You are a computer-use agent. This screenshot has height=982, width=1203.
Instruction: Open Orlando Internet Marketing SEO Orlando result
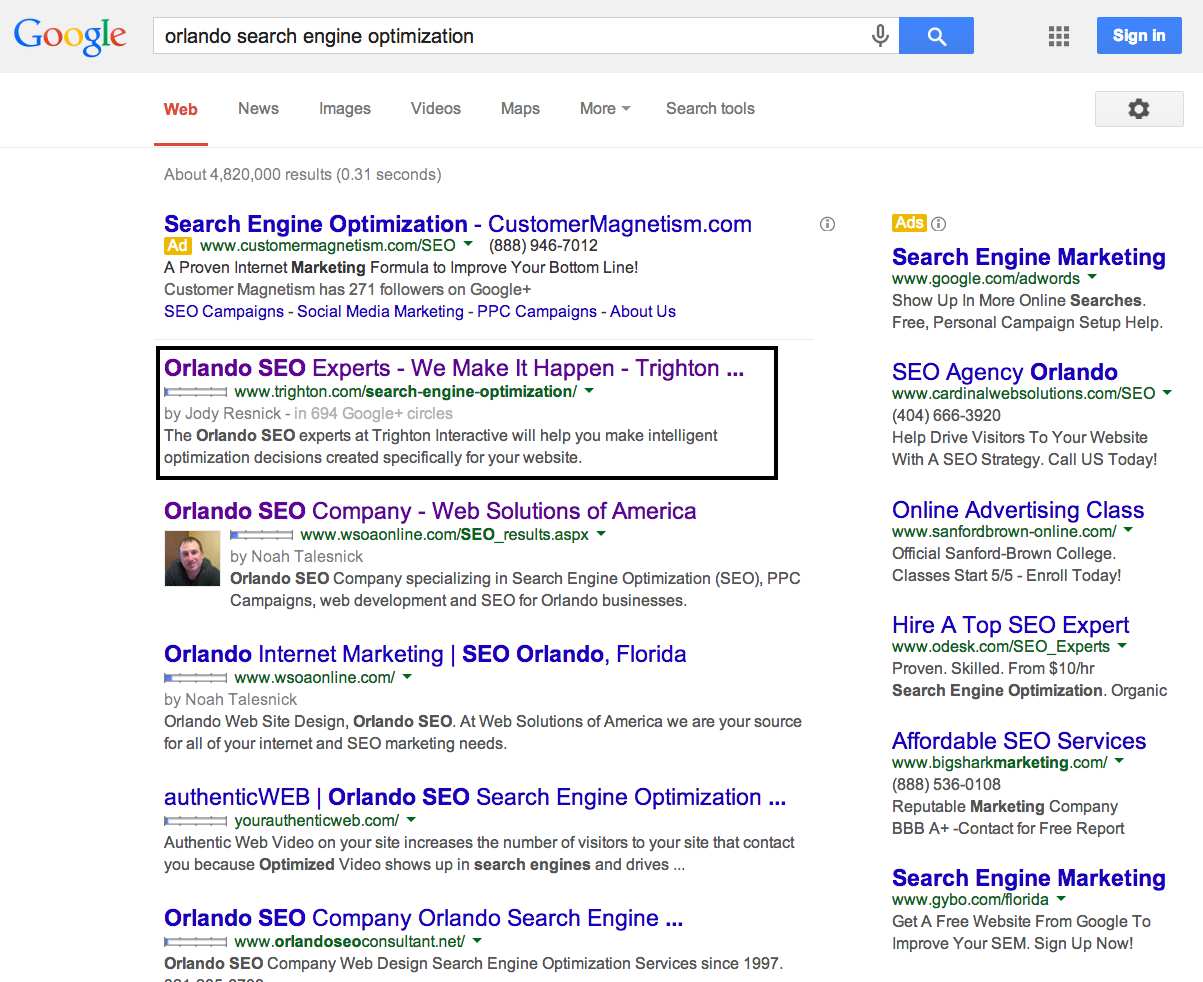click(x=425, y=654)
